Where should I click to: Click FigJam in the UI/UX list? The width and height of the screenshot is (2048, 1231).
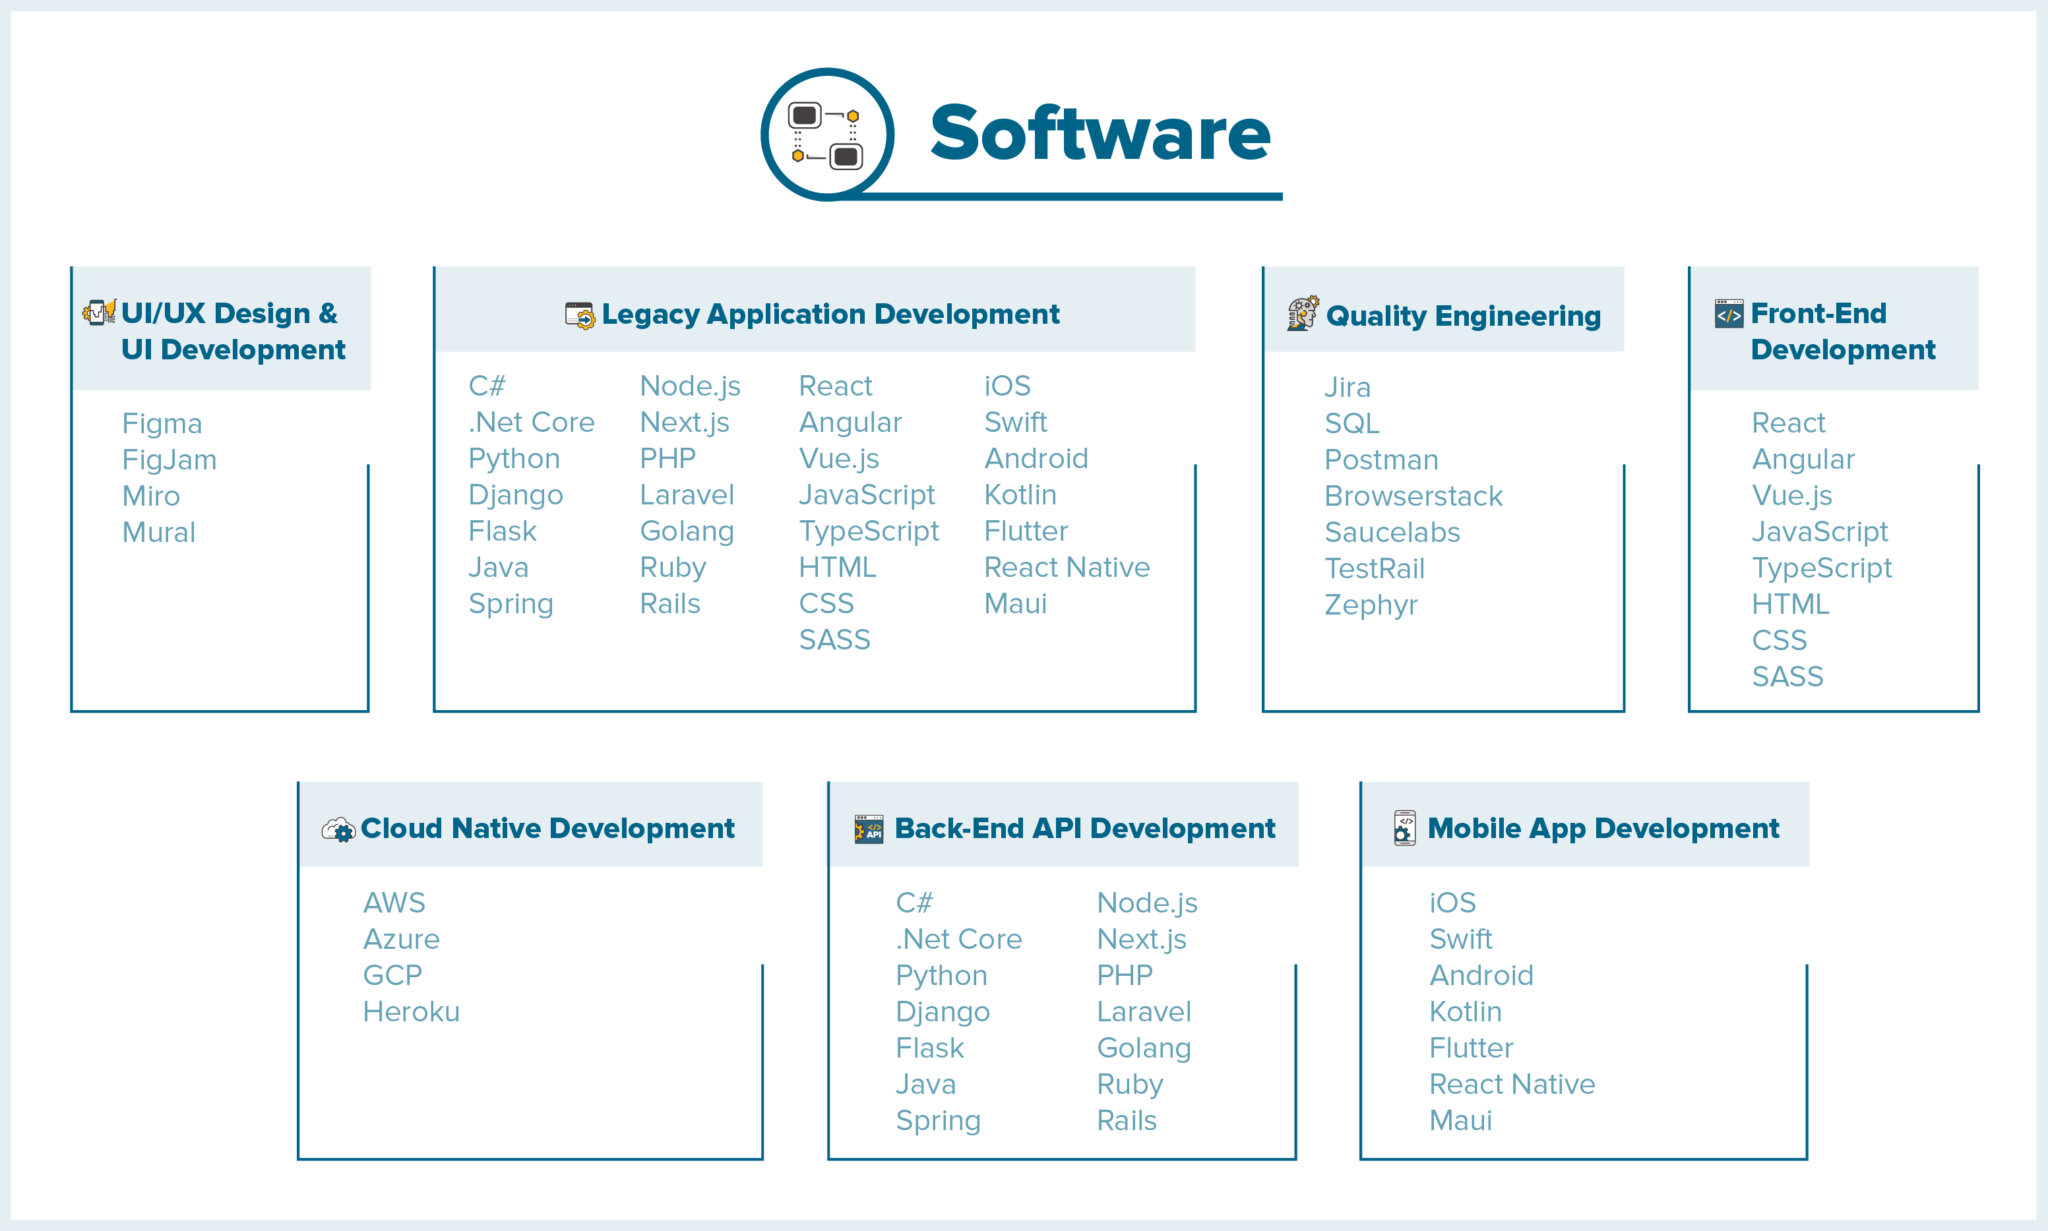[x=169, y=460]
